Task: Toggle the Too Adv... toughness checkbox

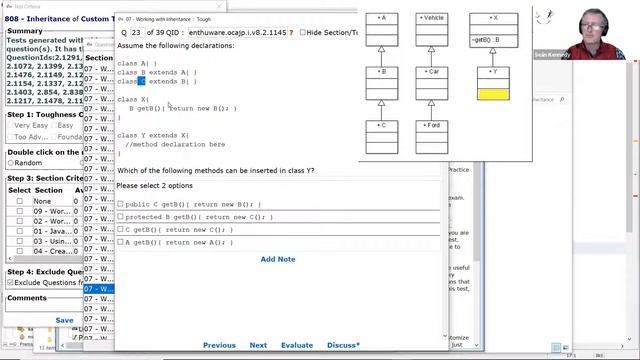Action: 11,137
